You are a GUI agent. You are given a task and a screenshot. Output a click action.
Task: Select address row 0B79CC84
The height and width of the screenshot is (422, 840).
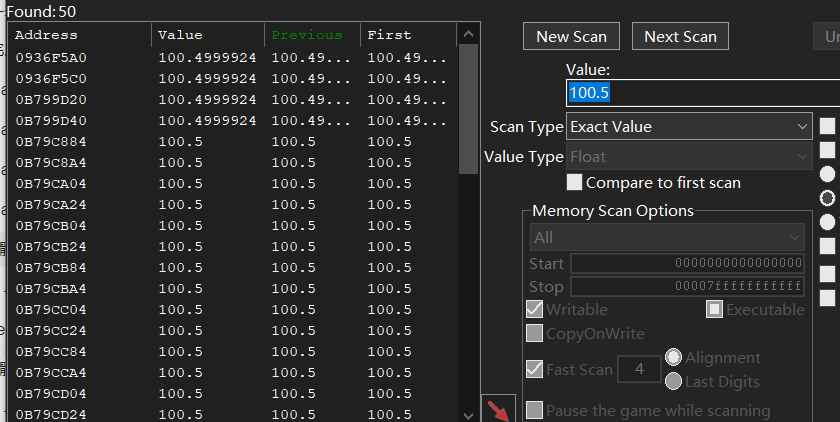(233, 351)
